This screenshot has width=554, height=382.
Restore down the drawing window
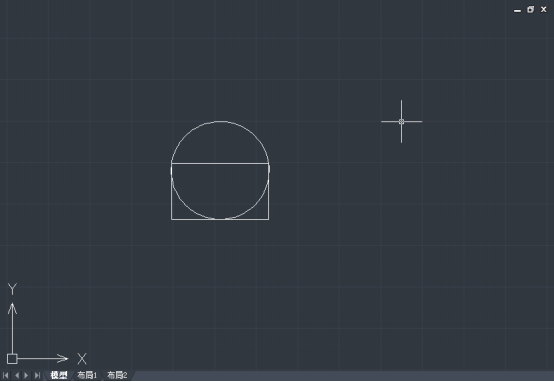tap(530, 10)
